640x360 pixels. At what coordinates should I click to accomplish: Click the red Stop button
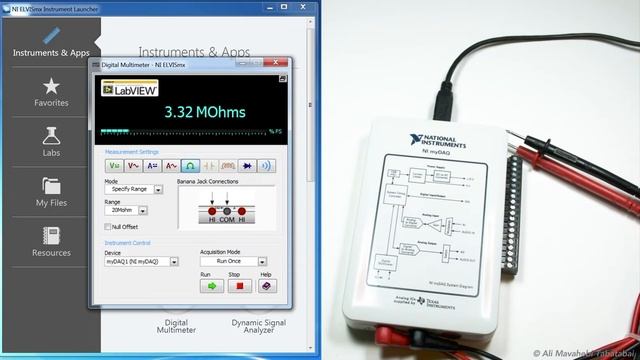pos(240,286)
